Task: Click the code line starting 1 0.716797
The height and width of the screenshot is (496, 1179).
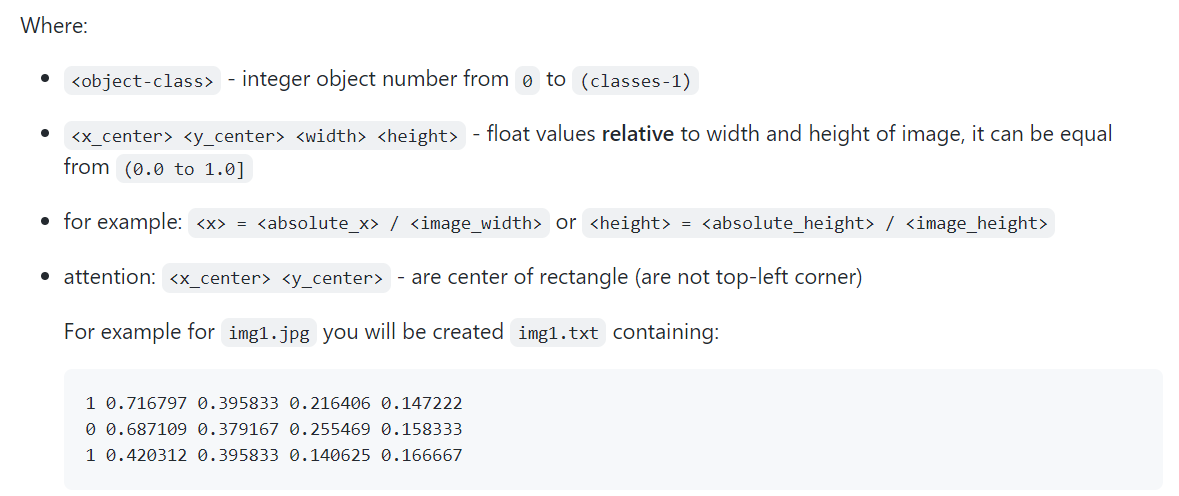Action: coord(274,404)
